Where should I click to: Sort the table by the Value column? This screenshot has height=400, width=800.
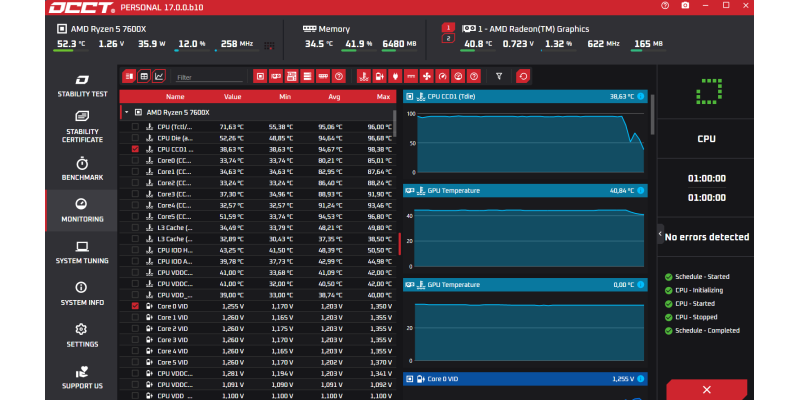(x=233, y=96)
